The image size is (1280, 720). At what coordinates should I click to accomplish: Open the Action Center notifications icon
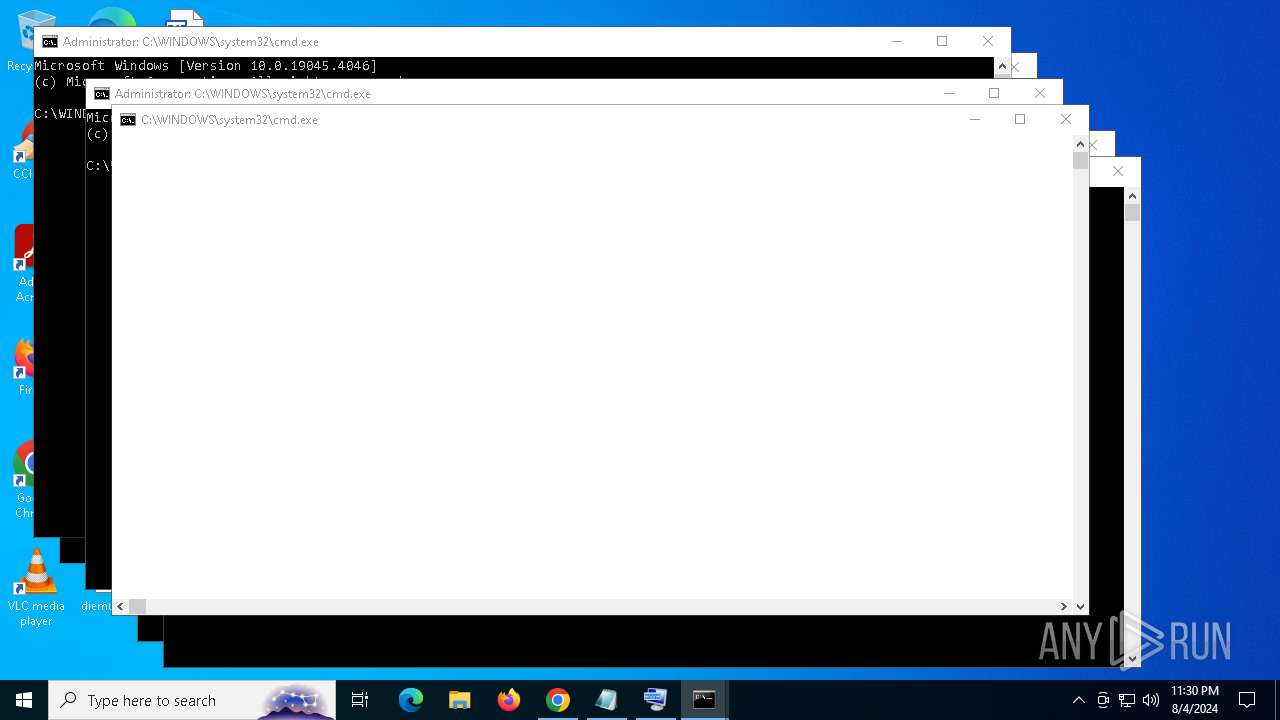pos(1247,700)
